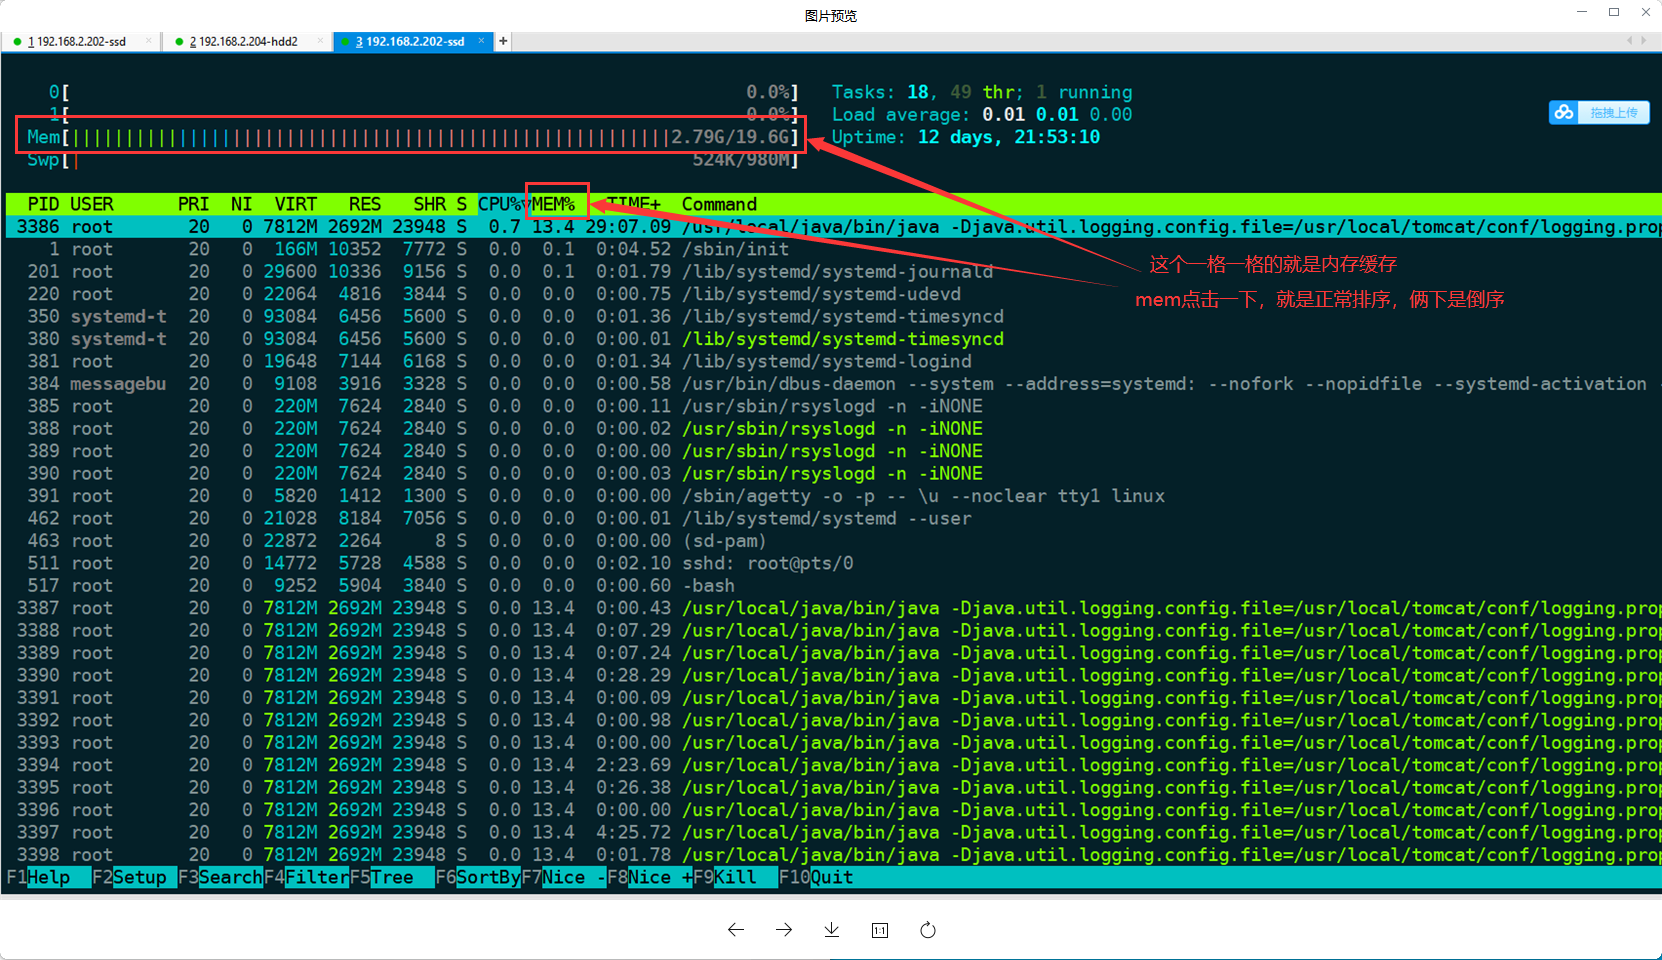
Task: Select tab 3 192.168.2.202-ssd
Action: coord(414,41)
